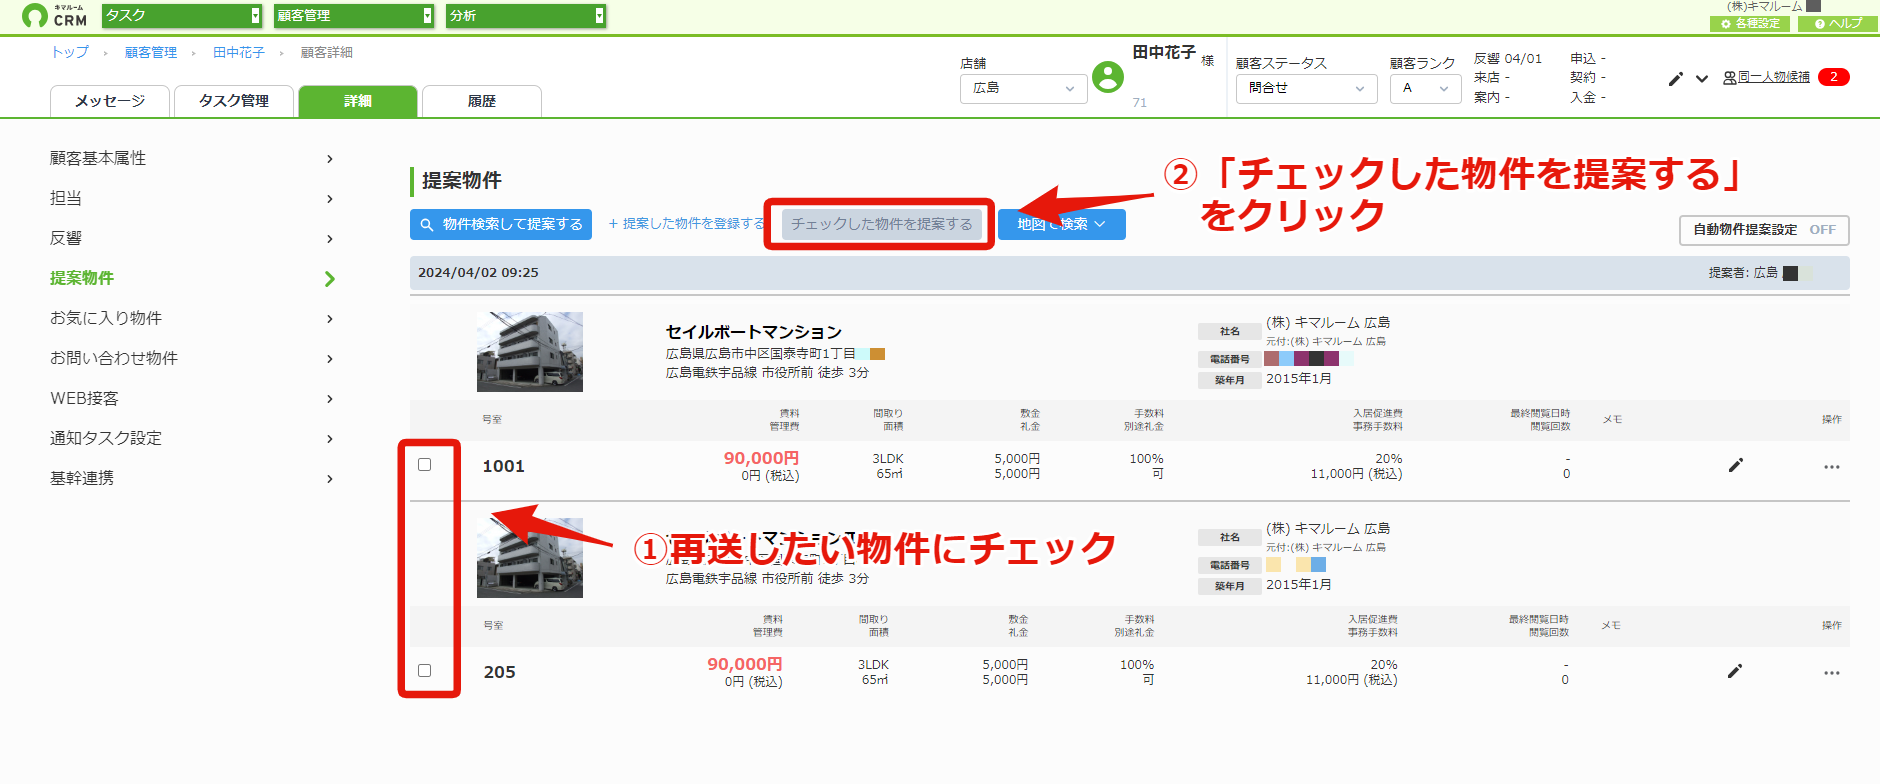
Task: Click the edit pencil for room 1001
Action: tap(1736, 465)
